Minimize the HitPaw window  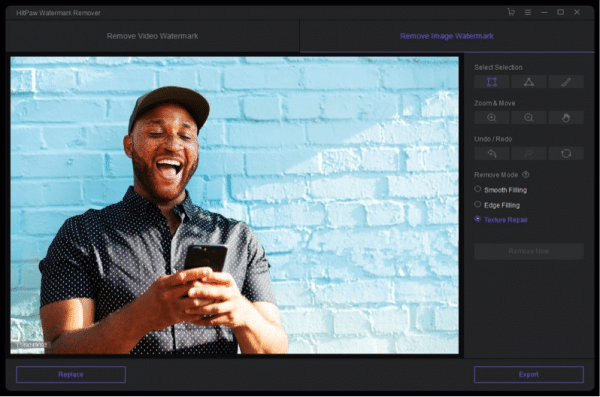544,13
